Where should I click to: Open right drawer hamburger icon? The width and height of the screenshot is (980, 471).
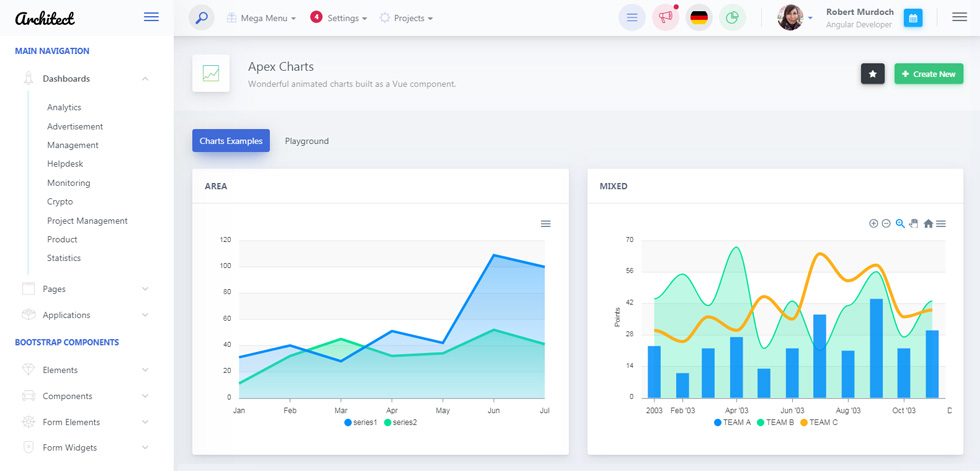click(x=959, y=17)
